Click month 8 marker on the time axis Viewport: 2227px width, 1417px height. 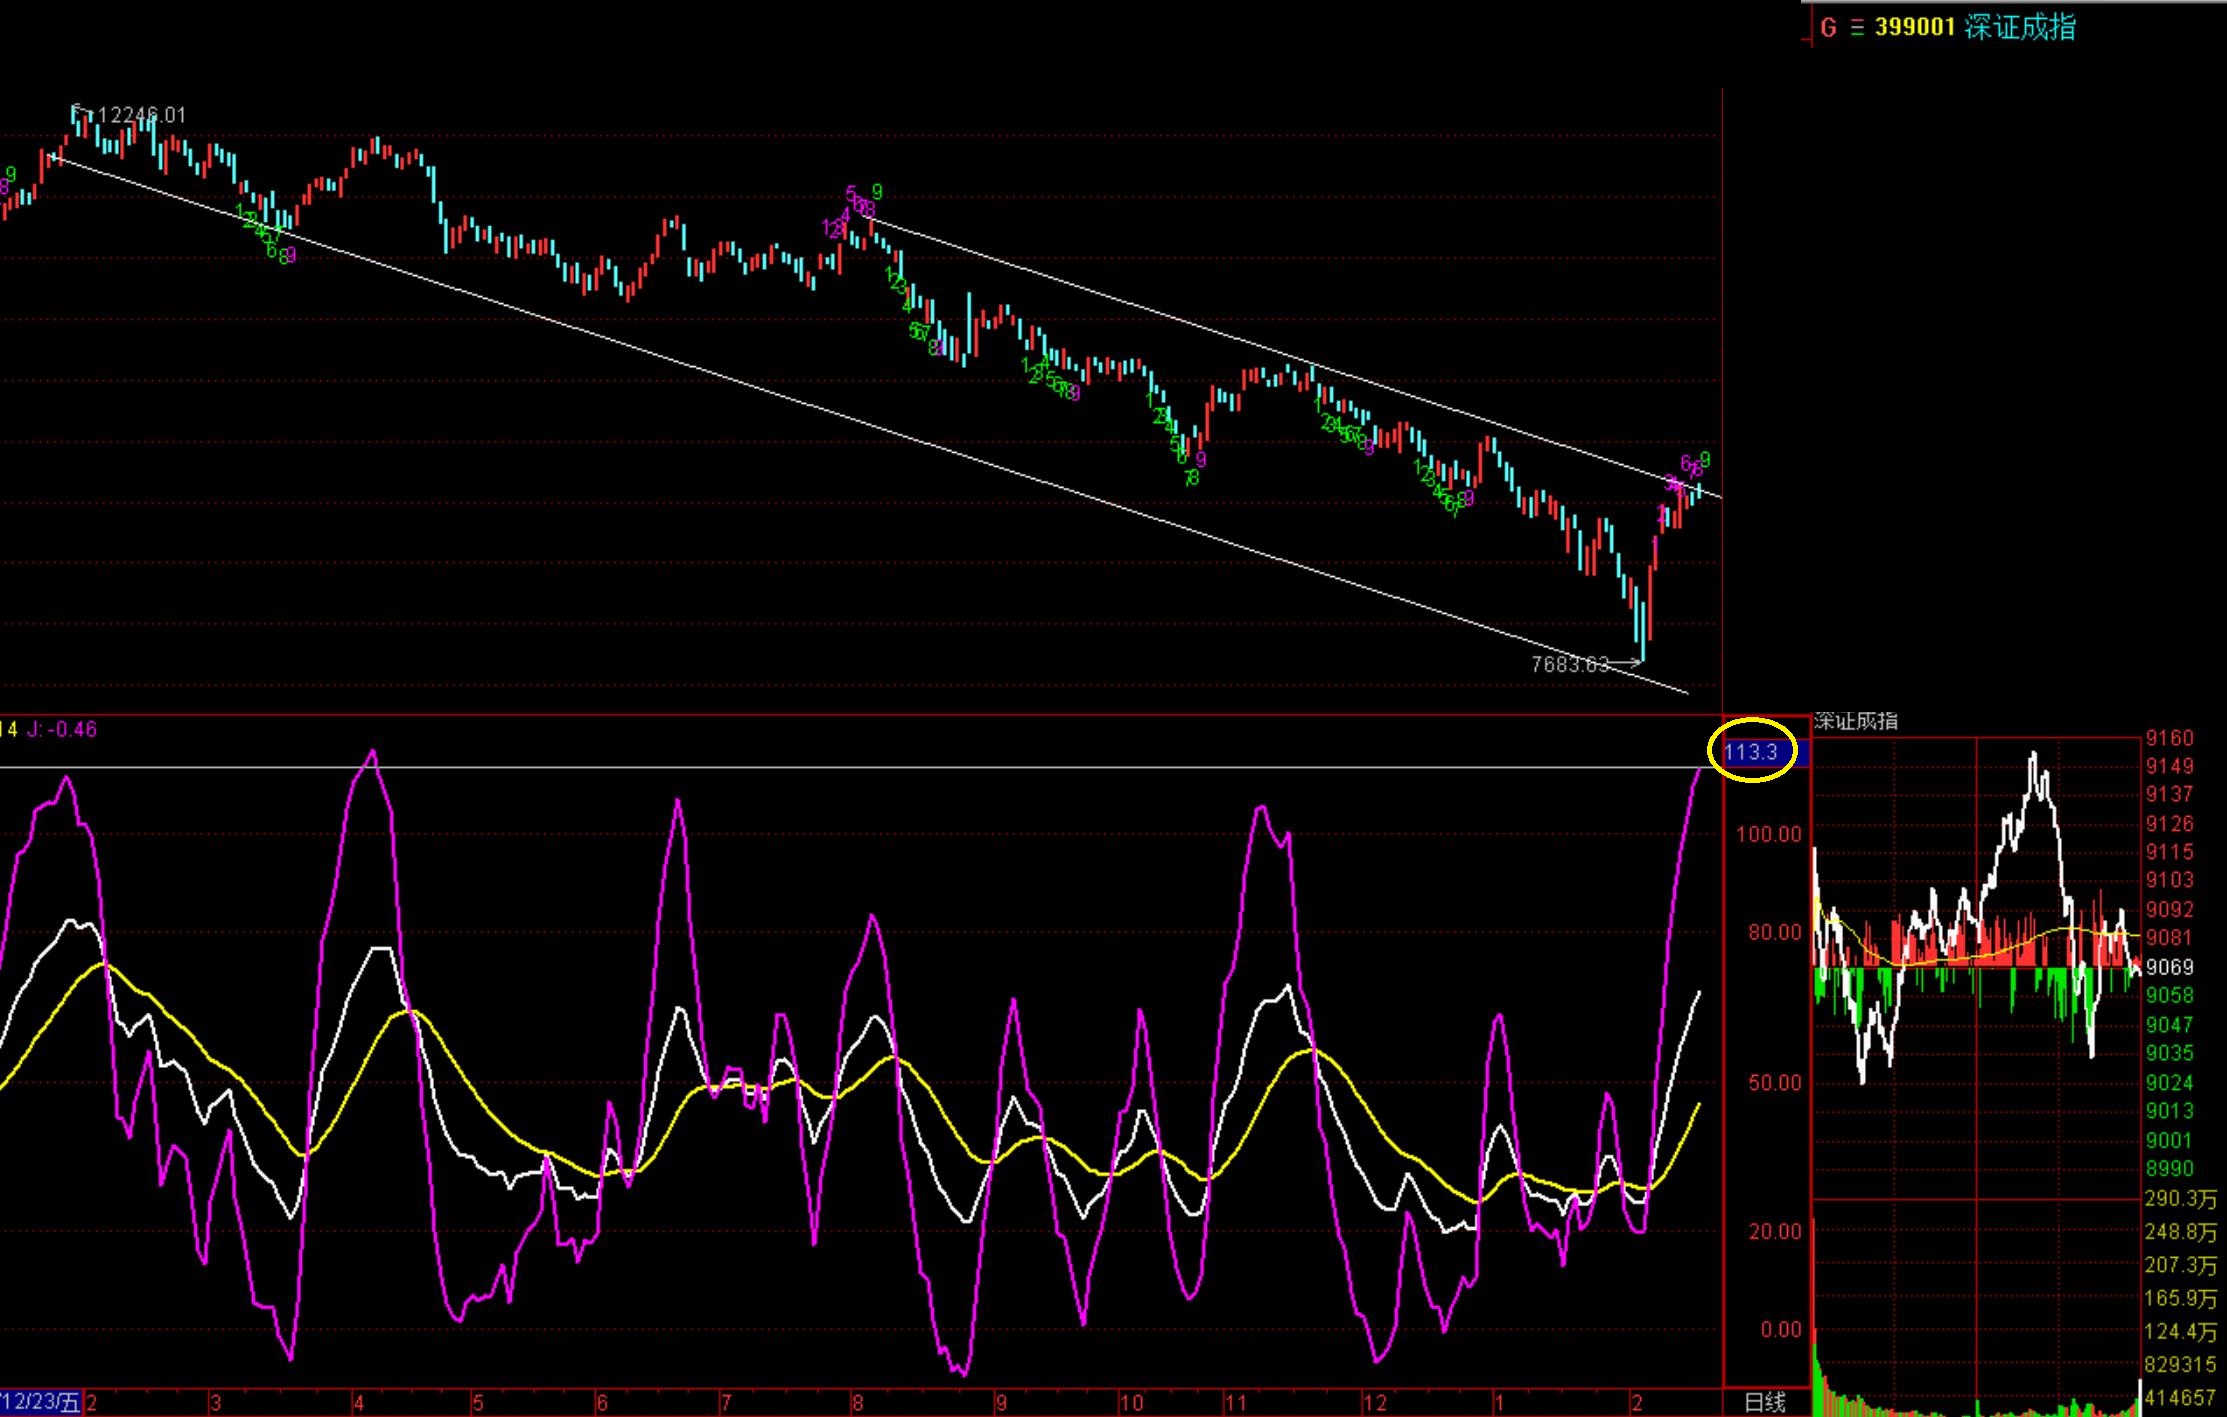tap(857, 1403)
